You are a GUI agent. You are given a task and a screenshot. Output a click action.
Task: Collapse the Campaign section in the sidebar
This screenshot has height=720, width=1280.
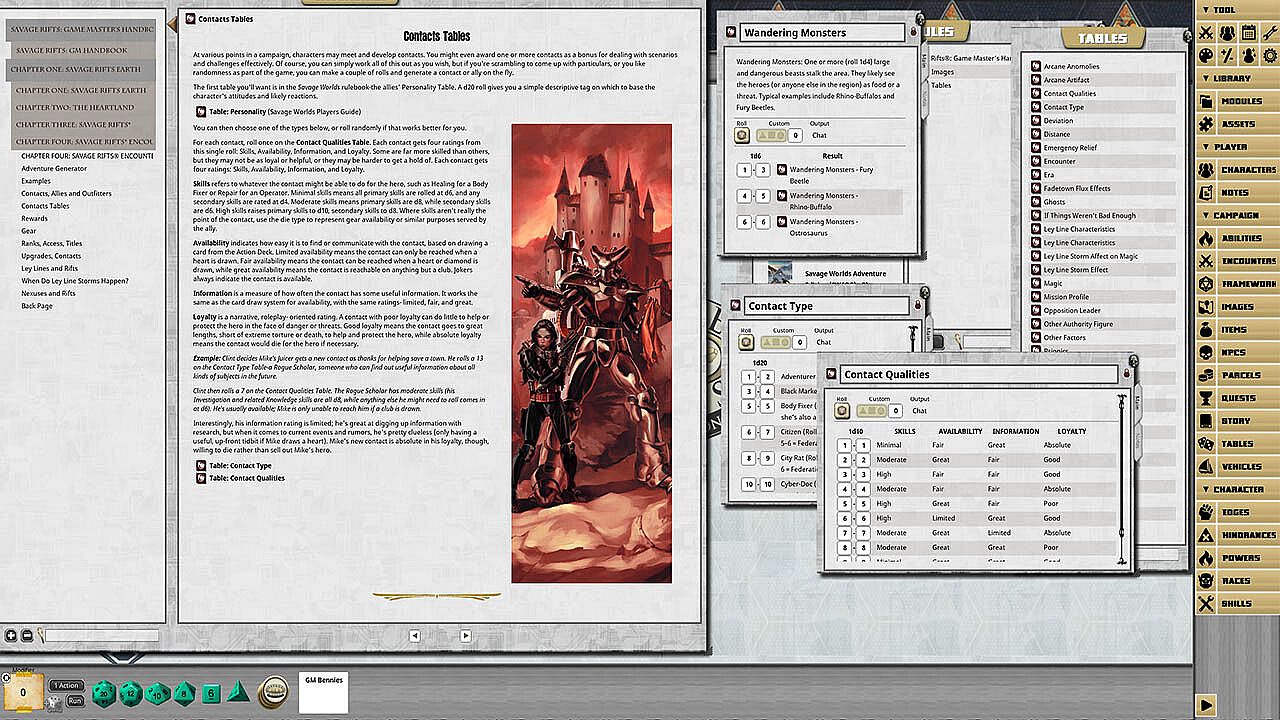click(1237, 215)
